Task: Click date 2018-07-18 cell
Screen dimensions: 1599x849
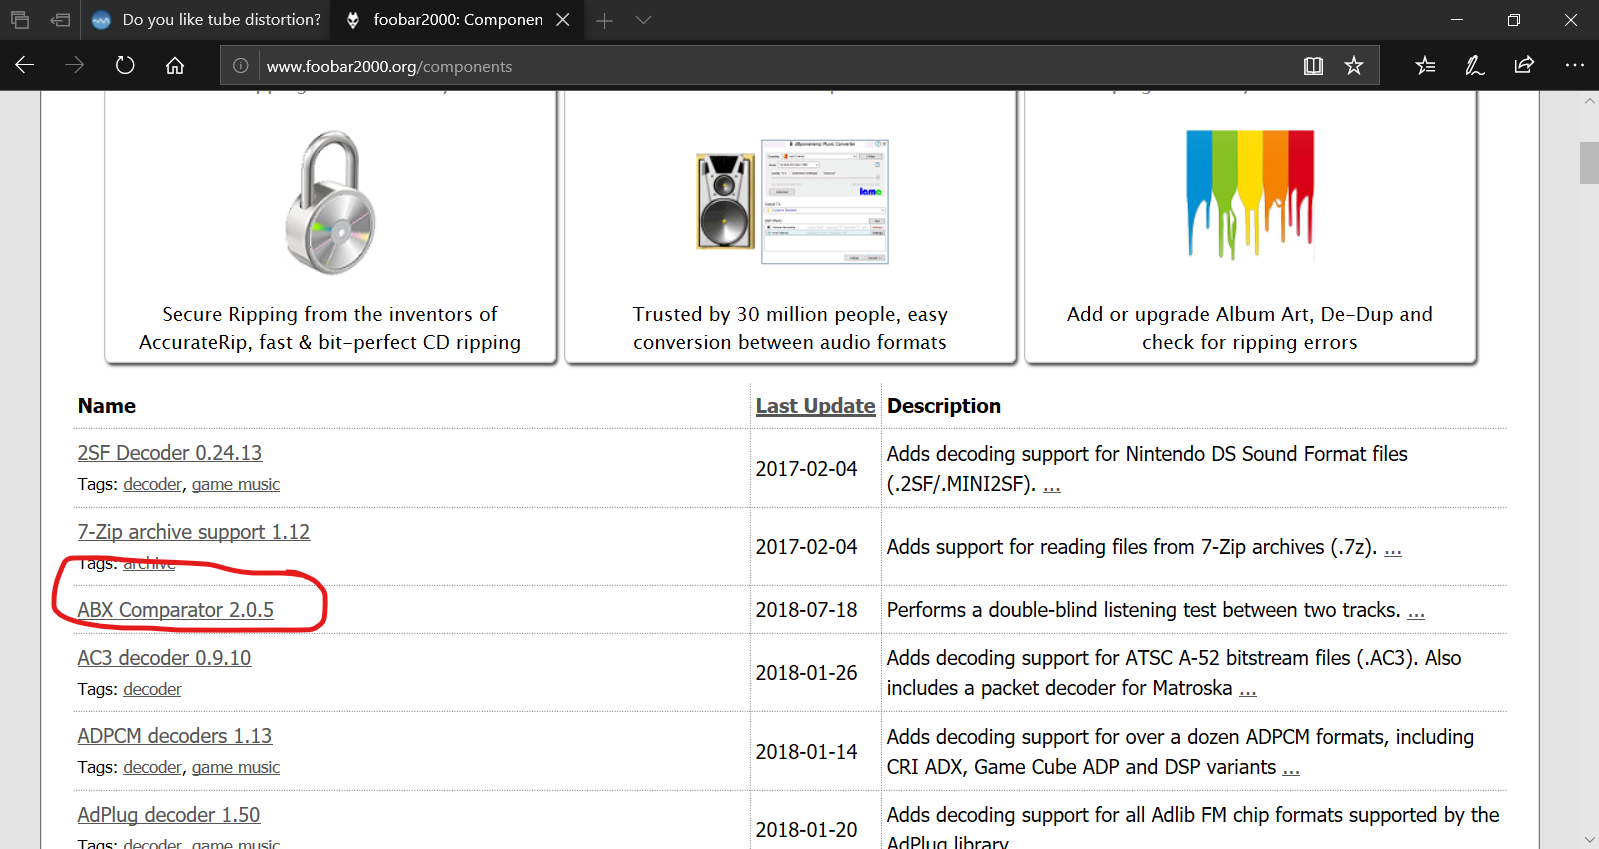Action: coord(806,610)
